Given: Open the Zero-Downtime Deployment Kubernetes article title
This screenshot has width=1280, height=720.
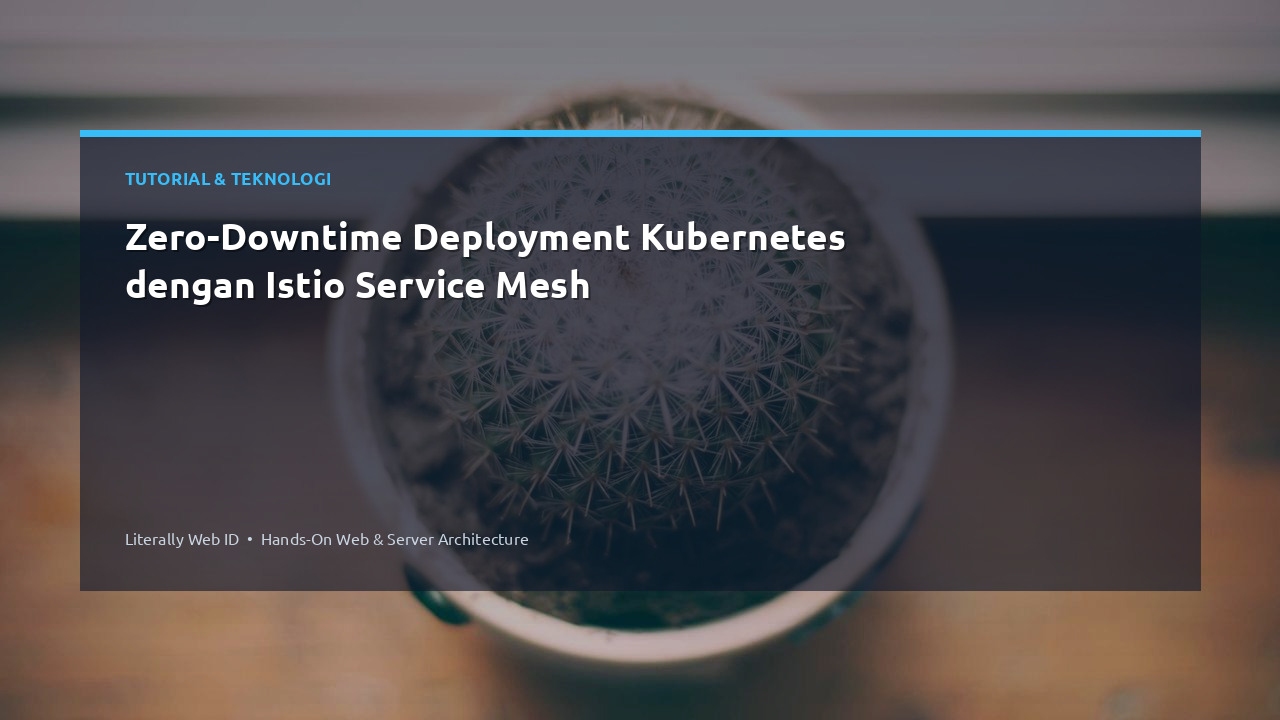Looking at the screenshot, I should (x=485, y=261).
